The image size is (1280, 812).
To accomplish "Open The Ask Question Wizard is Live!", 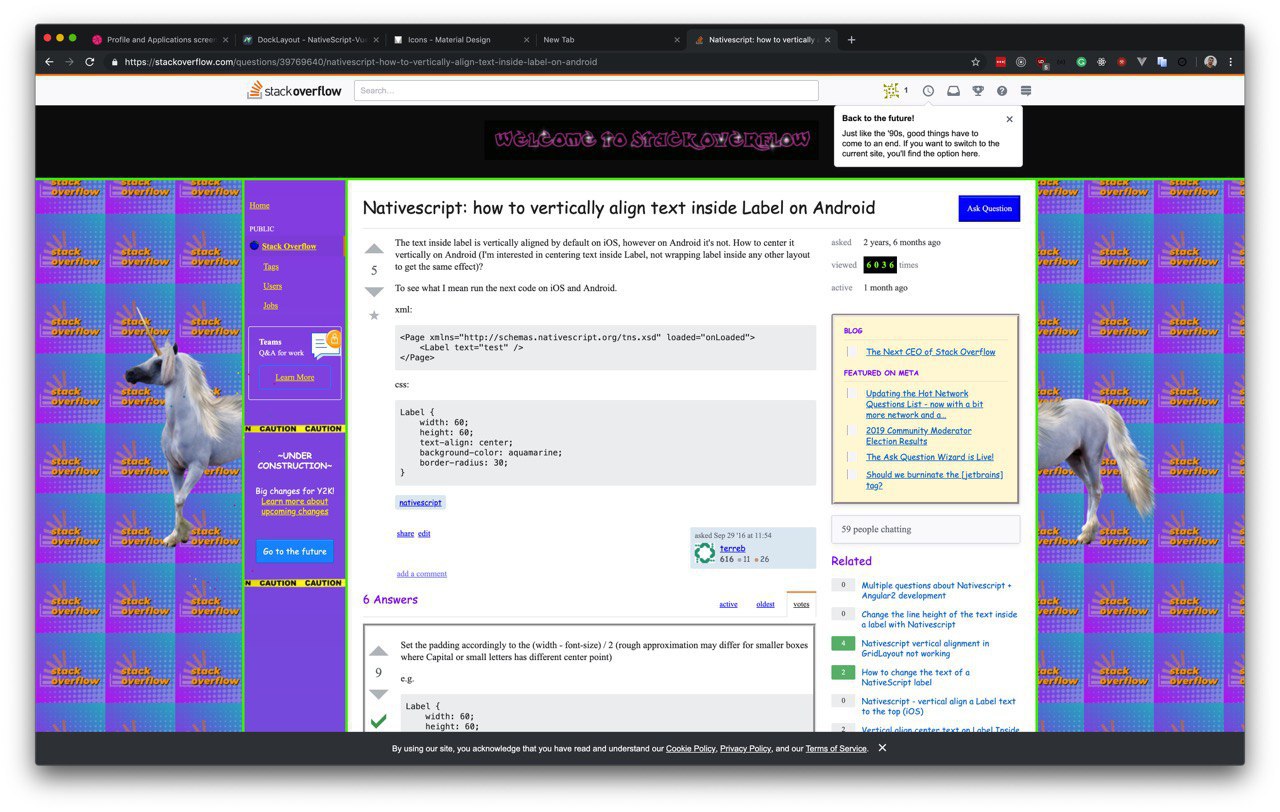I will (x=930, y=457).
